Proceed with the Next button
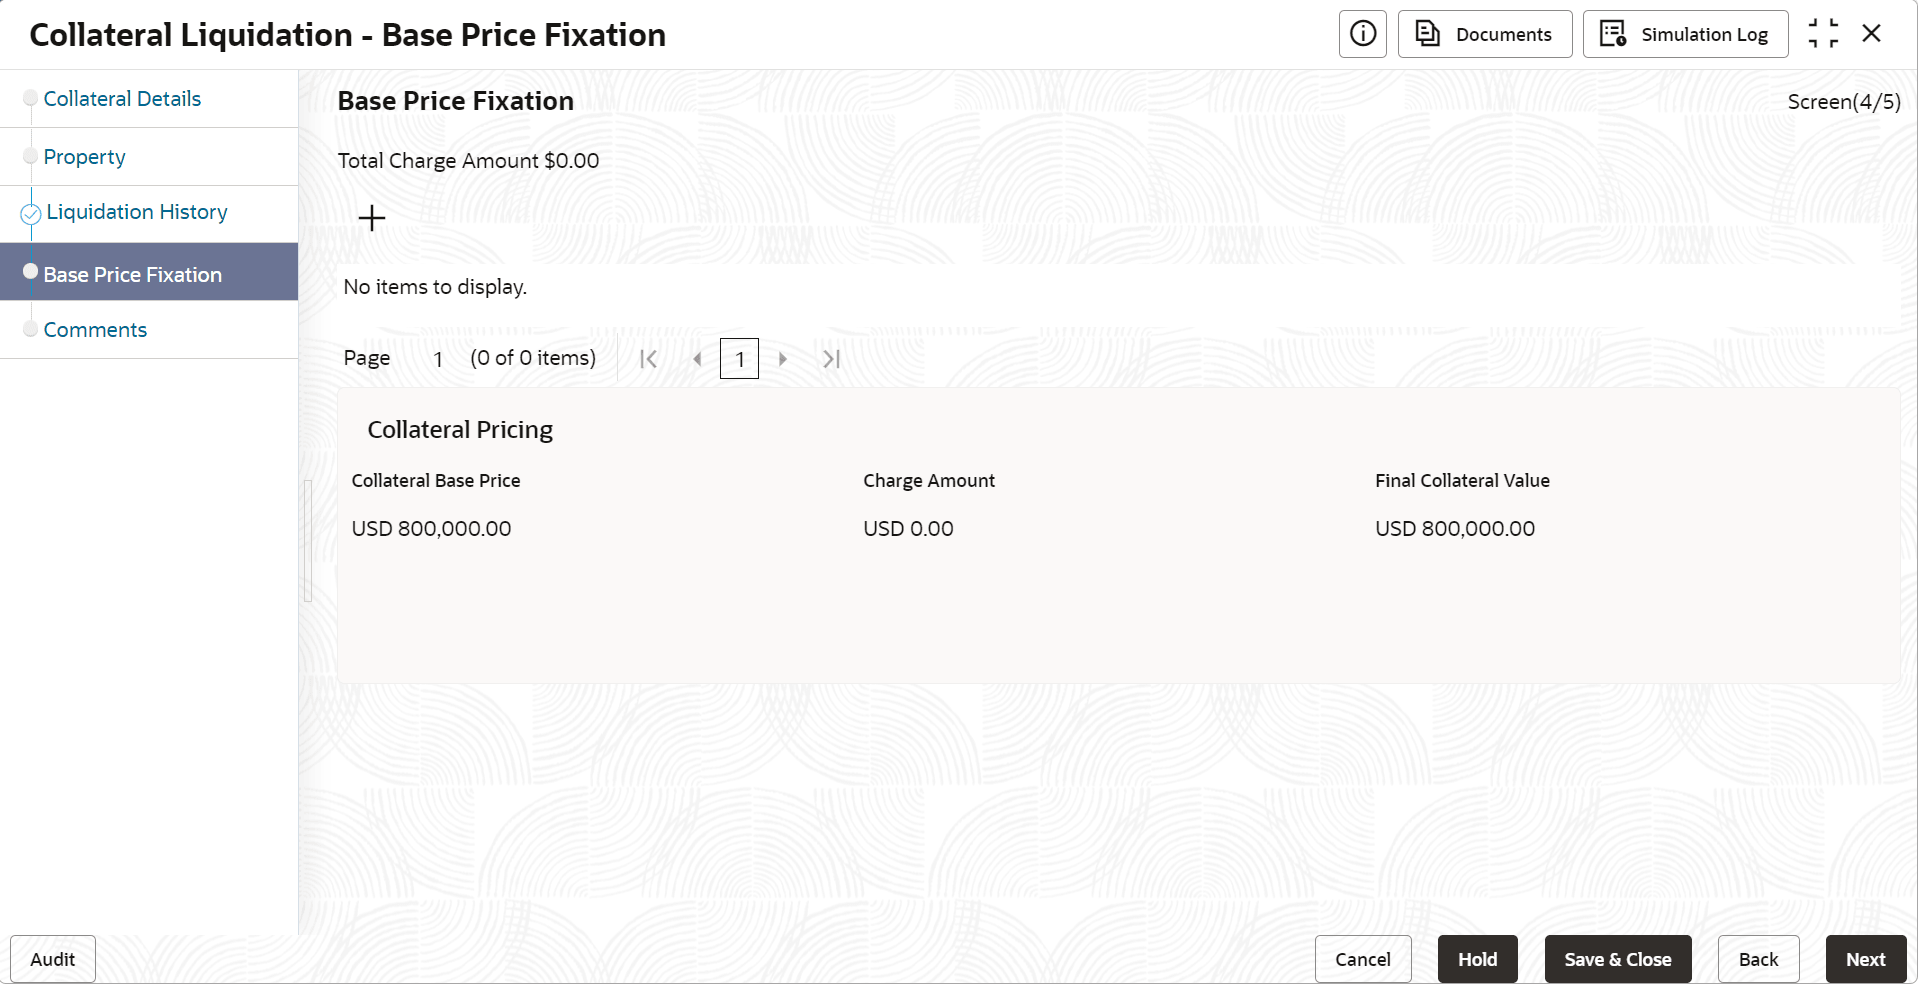 (1865, 959)
